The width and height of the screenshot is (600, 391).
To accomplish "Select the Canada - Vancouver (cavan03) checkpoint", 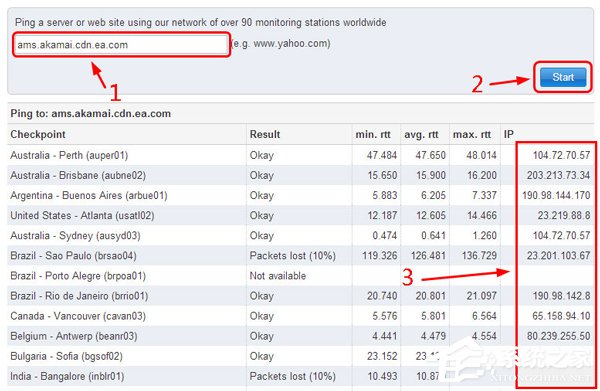I will click(x=78, y=316).
